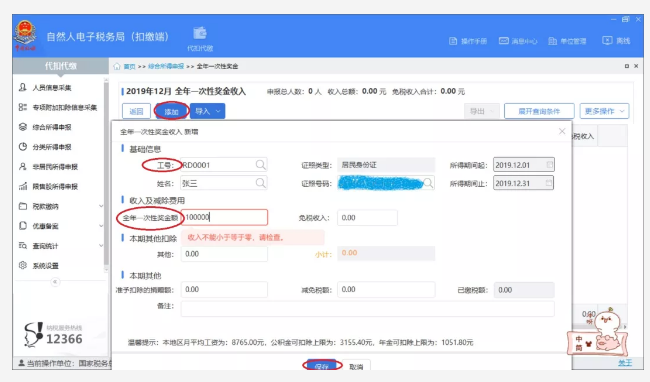Image resolution: width=650 pixels, height=382 pixels.
Task: Click the 全年一次性奖金额 input field
Action: (224, 218)
